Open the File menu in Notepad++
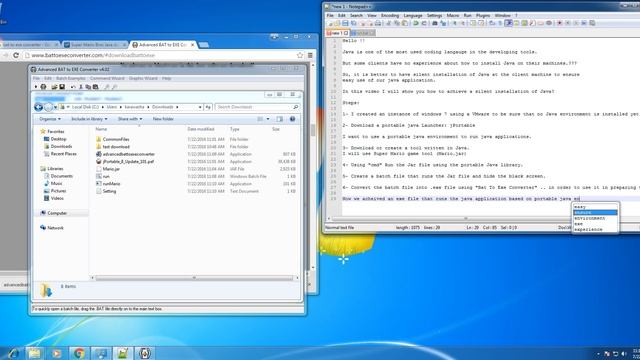 (x=330, y=16)
